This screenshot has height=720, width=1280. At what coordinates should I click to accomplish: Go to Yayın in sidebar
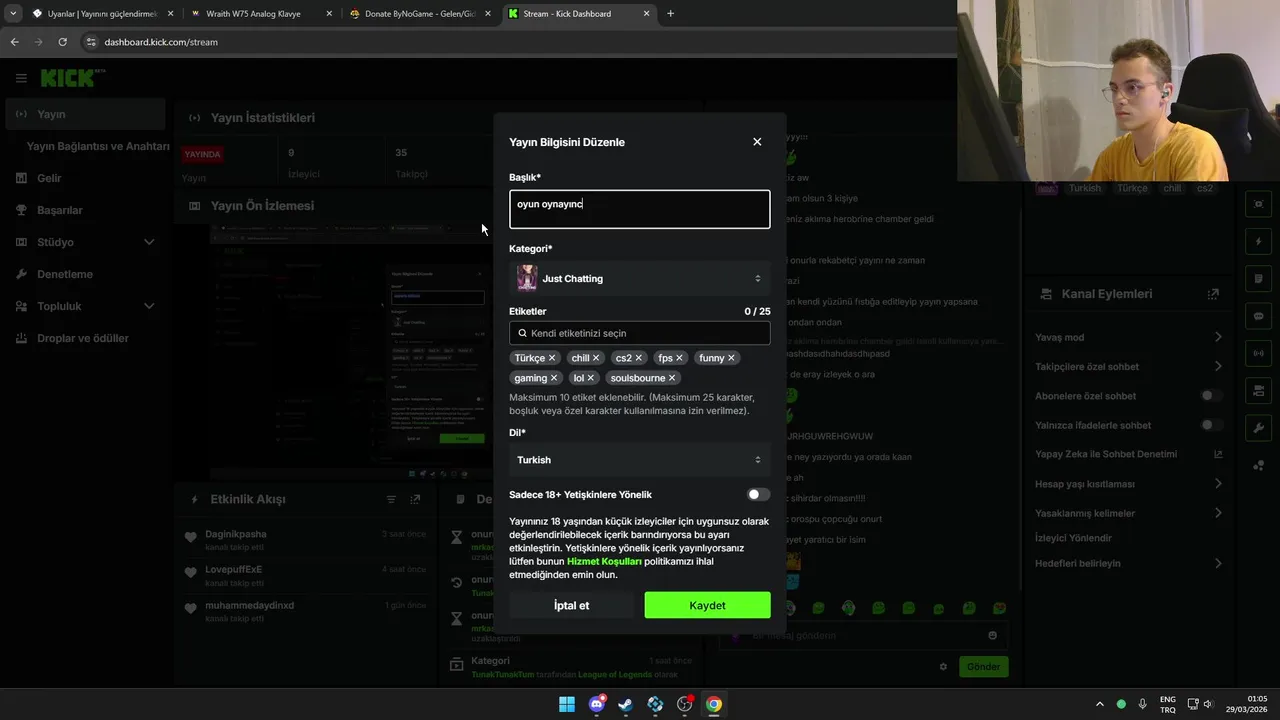coord(84,114)
